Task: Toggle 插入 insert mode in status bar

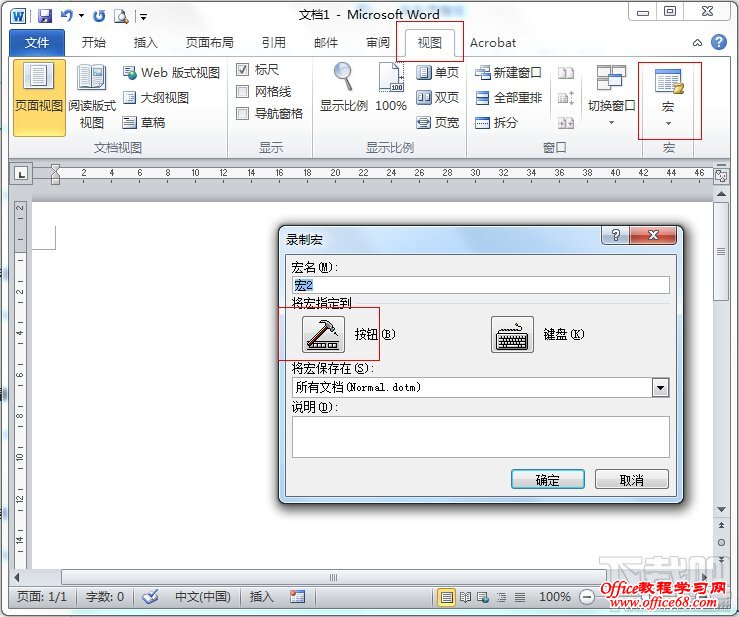Action: tap(261, 597)
